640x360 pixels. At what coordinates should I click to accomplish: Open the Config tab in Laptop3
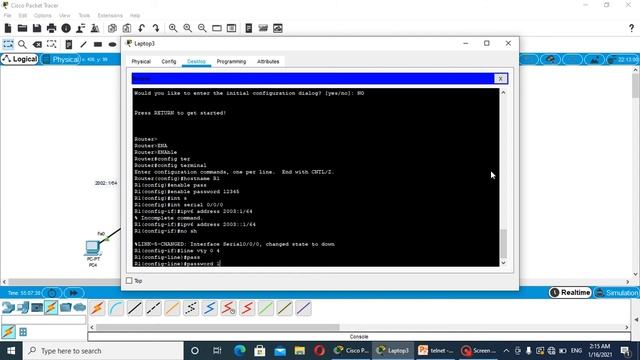[x=169, y=62]
